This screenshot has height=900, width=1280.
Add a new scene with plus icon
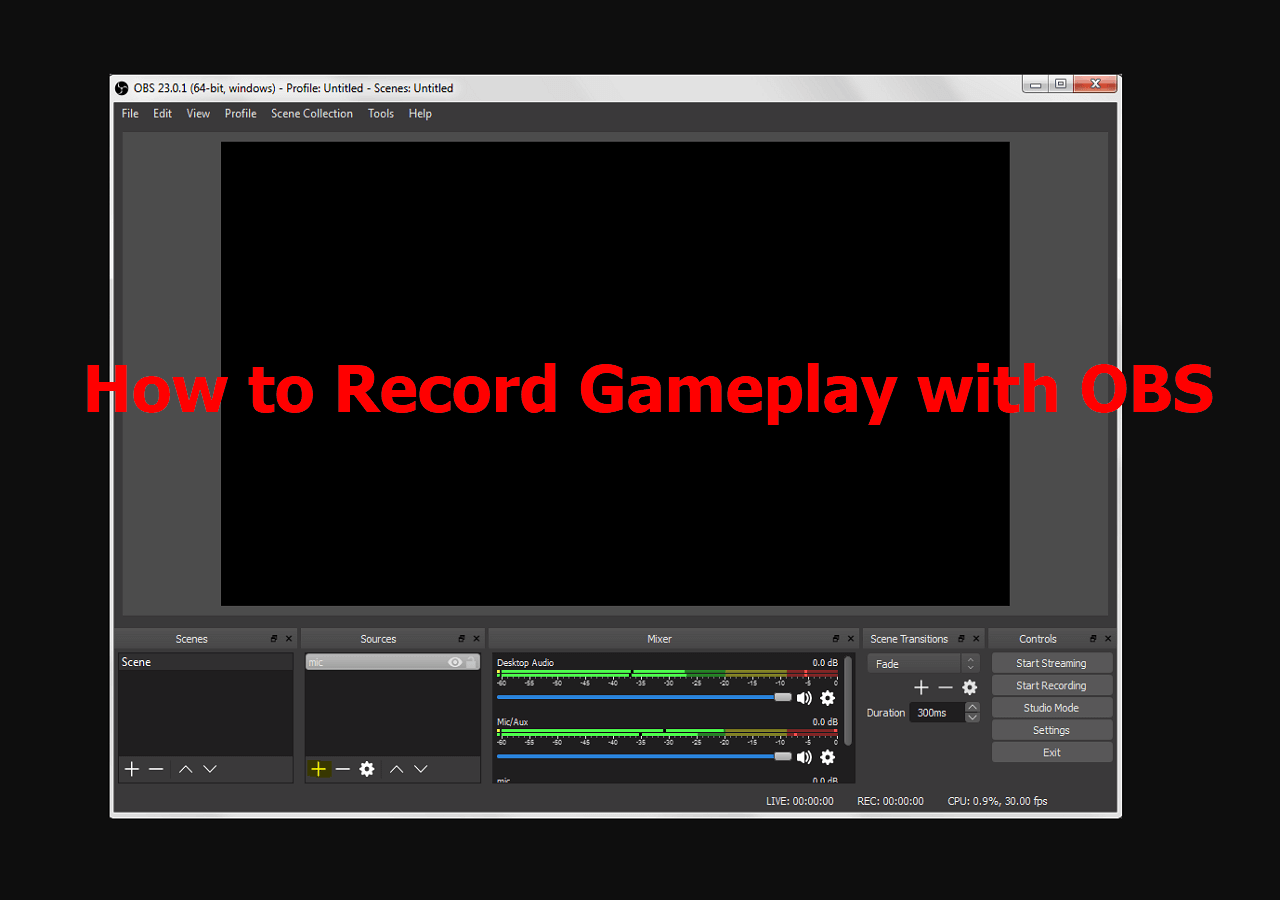pyautogui.click(x=132, y=769)
